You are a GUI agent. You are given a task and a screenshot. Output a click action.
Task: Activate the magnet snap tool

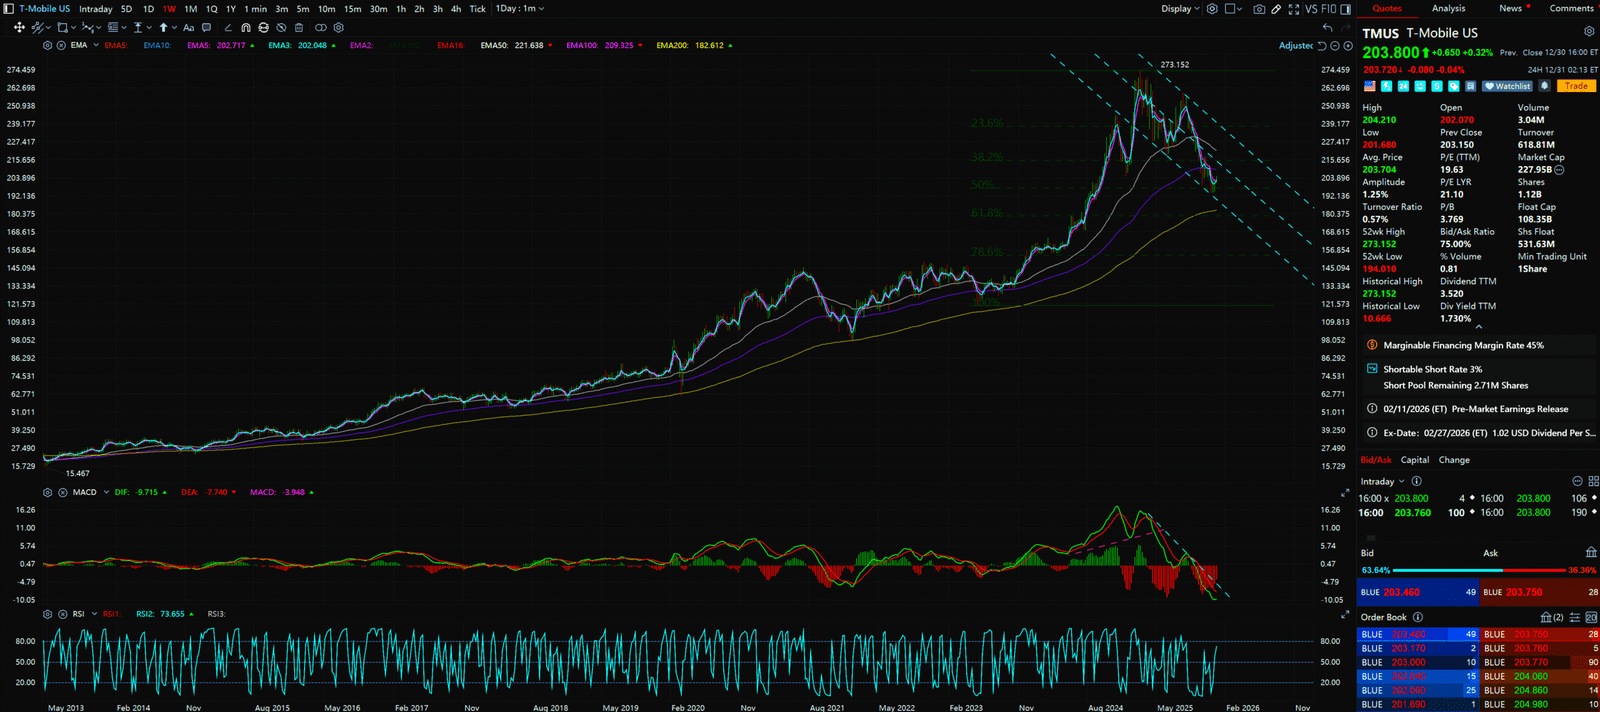pyautogui.click(x=246, y=28)
